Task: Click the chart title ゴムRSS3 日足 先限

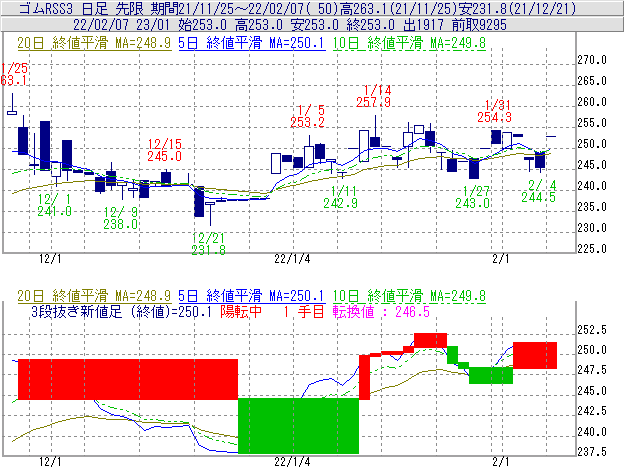Action: click(x=82, y=8)
